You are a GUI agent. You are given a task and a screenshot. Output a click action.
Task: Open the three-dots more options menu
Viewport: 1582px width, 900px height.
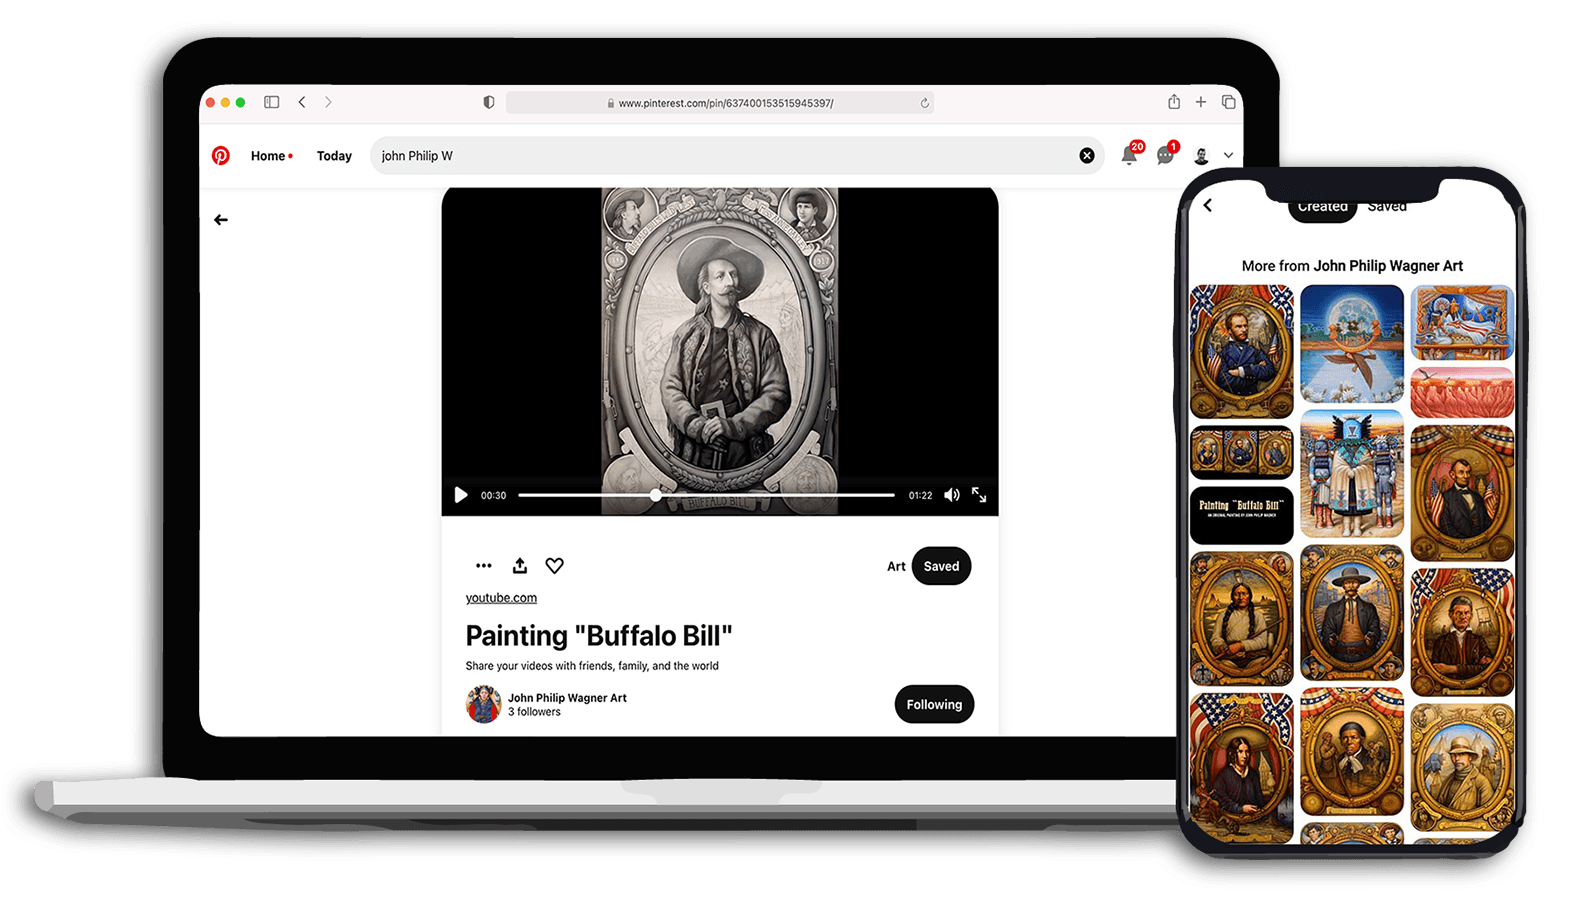[484, 566]
